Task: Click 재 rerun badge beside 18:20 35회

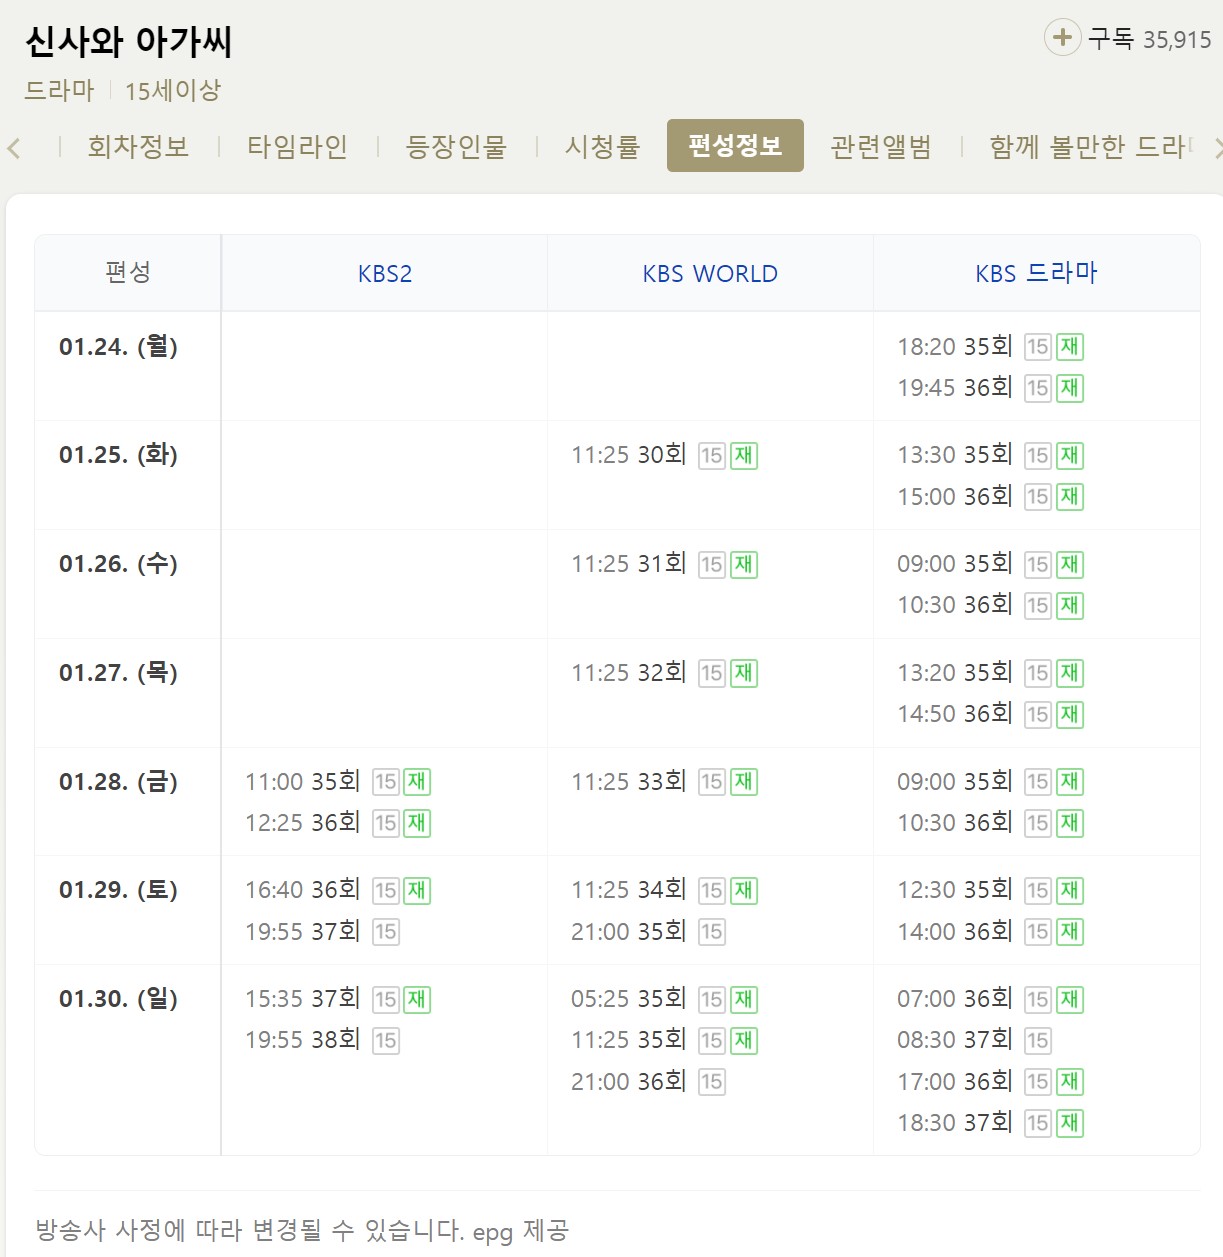Action: point(1070,347)
